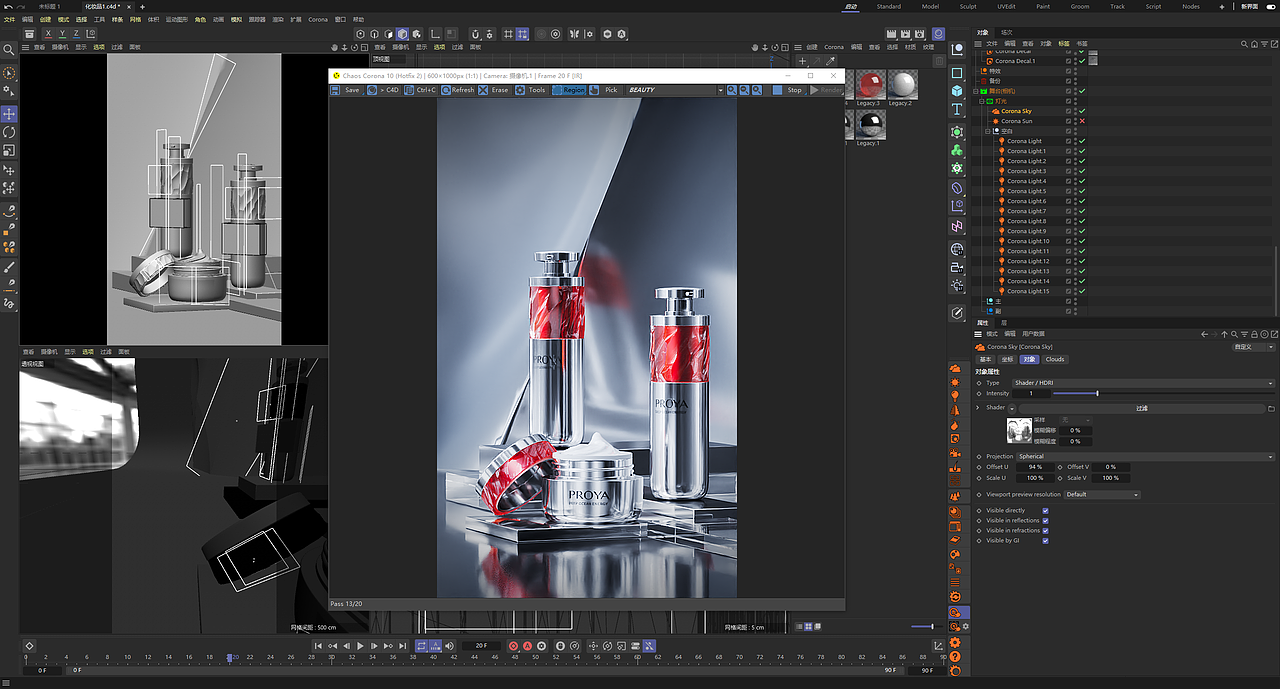The height and width of the screenshot is (689, 1280).
Task: Toggle the X axis lock
Action: coord(48,34)
